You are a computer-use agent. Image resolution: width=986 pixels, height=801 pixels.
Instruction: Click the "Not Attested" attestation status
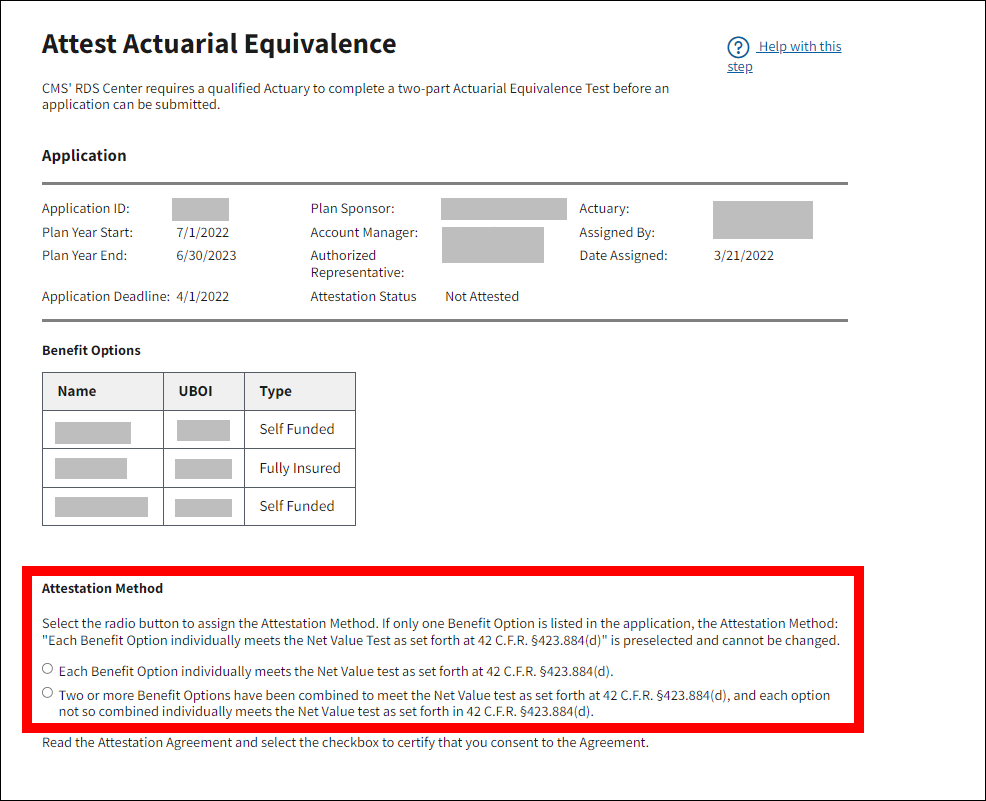482,296
